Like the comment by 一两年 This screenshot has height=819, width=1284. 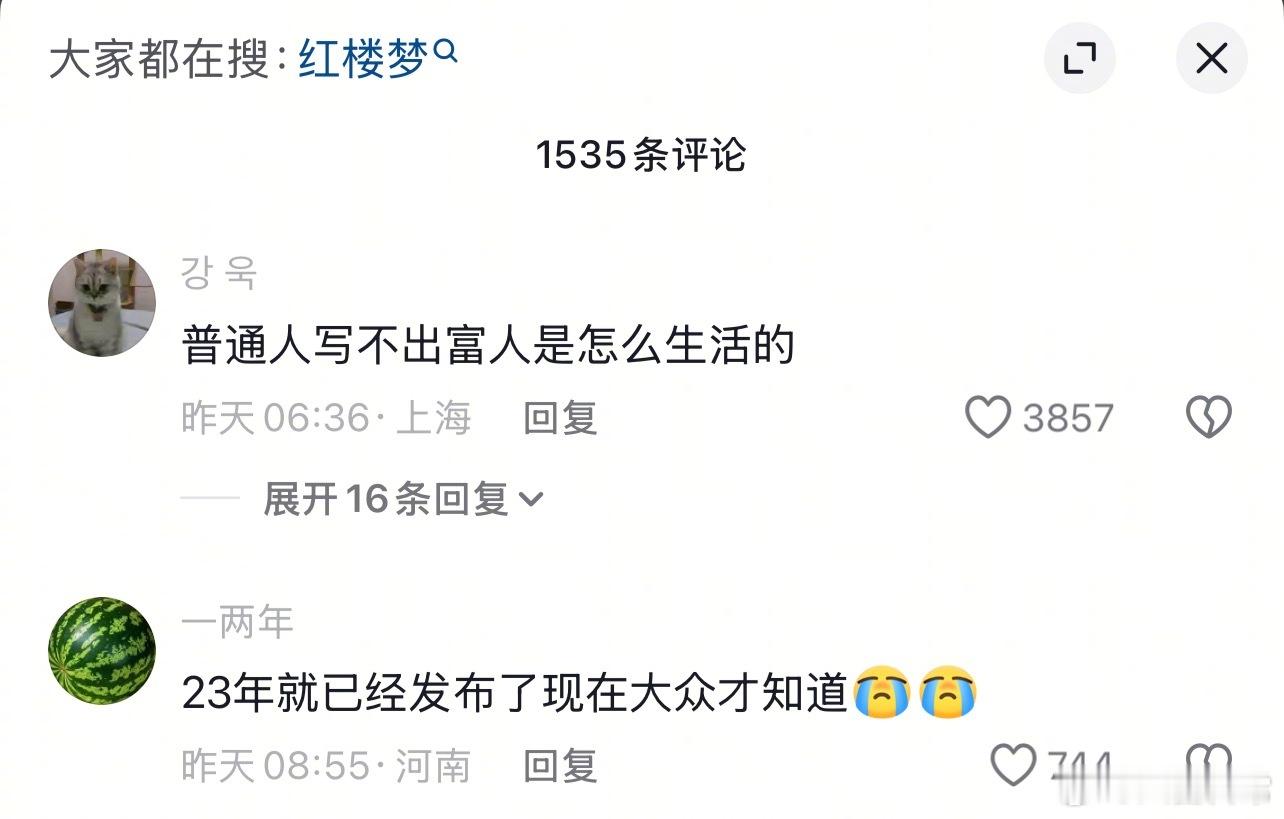[1013, 765]
